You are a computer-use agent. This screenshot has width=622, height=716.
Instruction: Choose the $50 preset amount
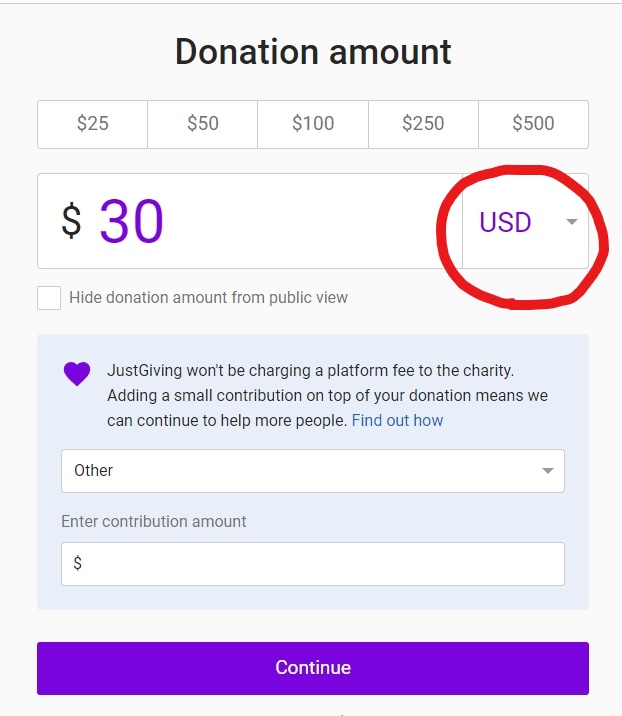(203, 124)
